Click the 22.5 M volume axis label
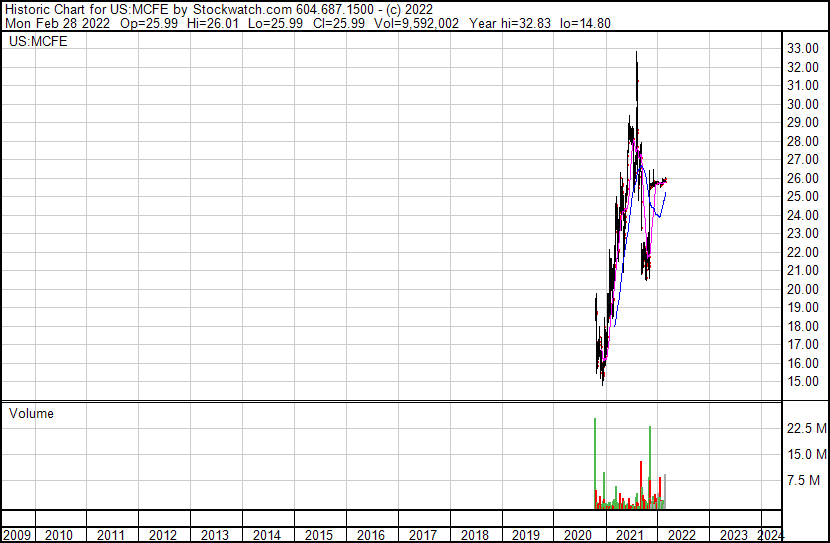Image resolution: width=830 pixels, height=543 pixels. pos(806,428)
